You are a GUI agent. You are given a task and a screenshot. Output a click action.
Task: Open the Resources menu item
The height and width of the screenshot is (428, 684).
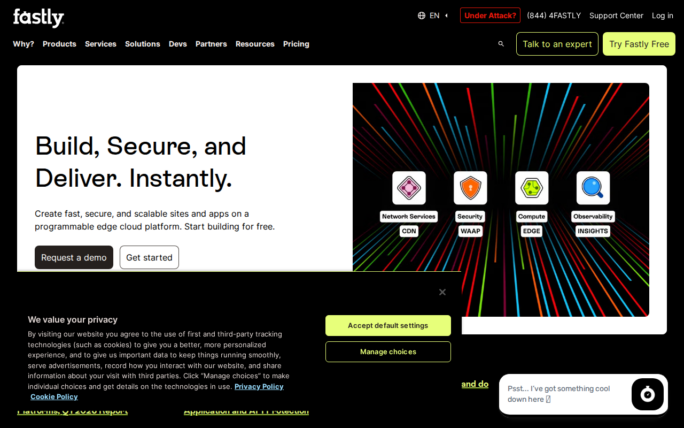click(x=255, y=44)
